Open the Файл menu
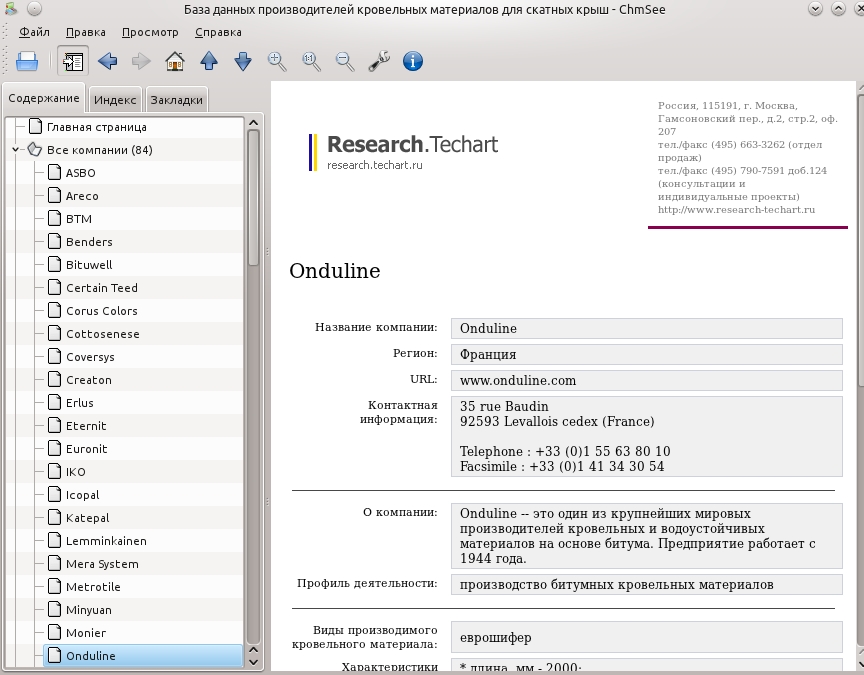The image size is (864, 675). click(34, 32)
